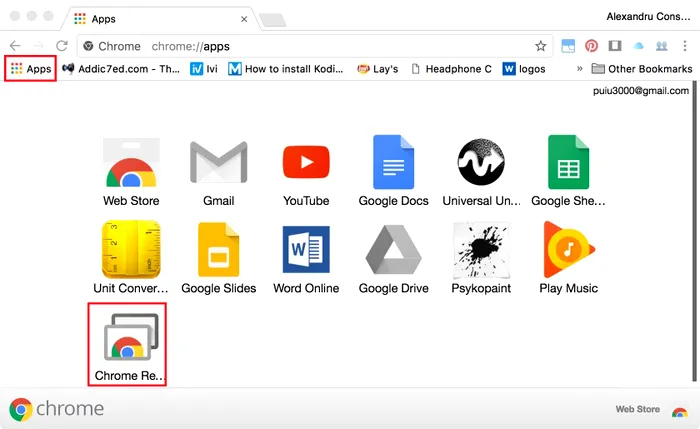Open the Addic7ed.com bookmark
This screenshot has width=700, height=429.
click(x=121, y=69)
